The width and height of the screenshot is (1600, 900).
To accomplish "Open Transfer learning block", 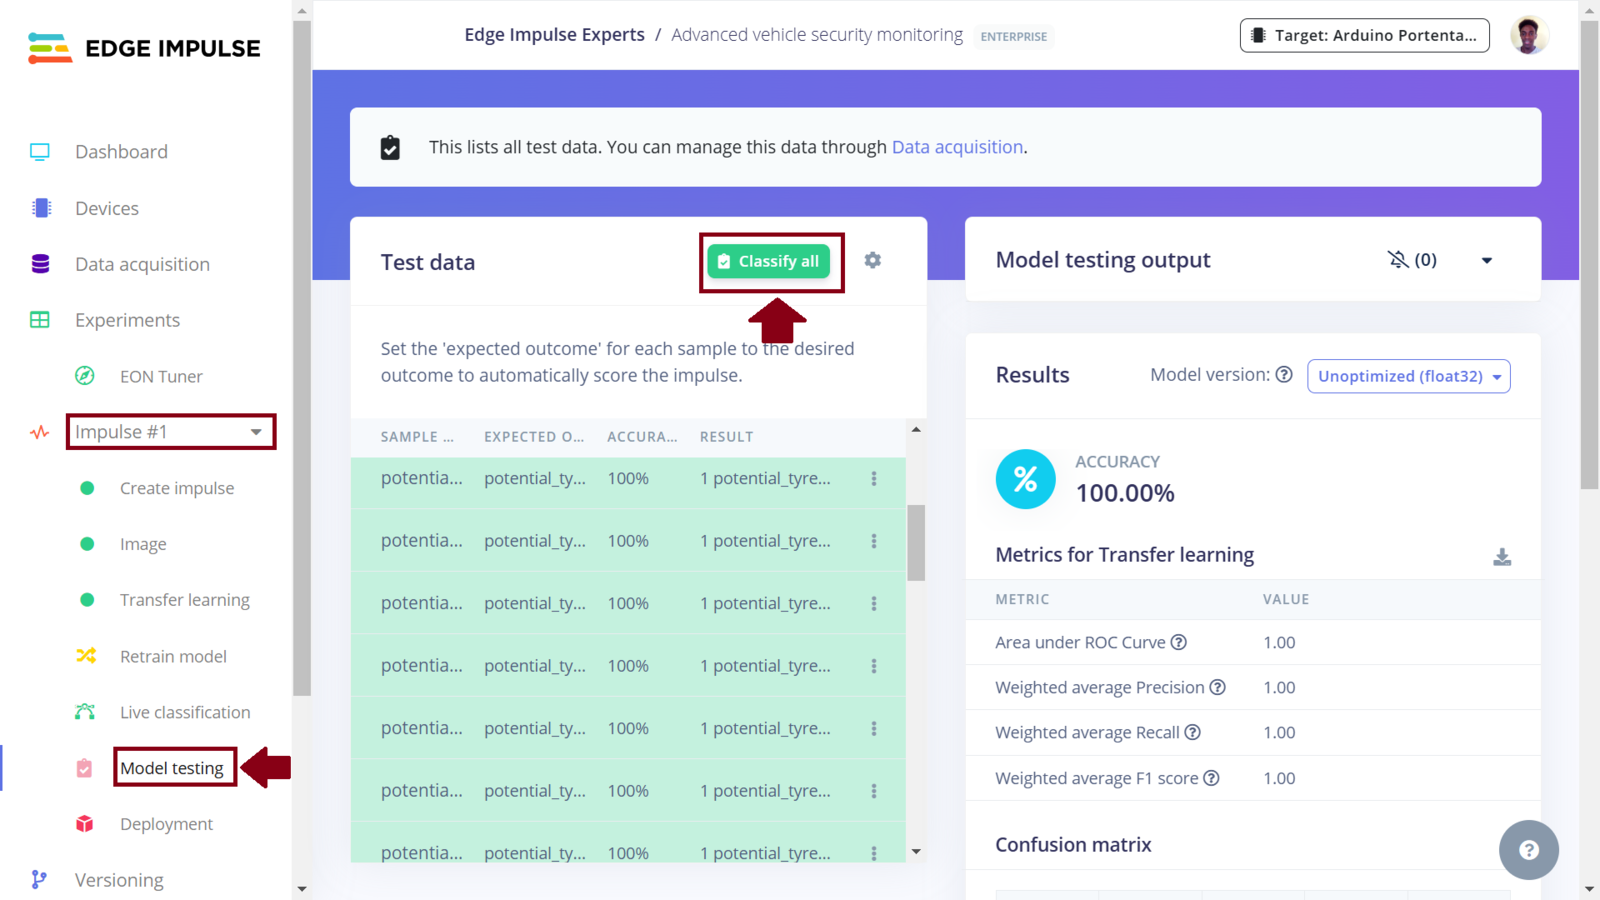I will (x=185, y=600).
